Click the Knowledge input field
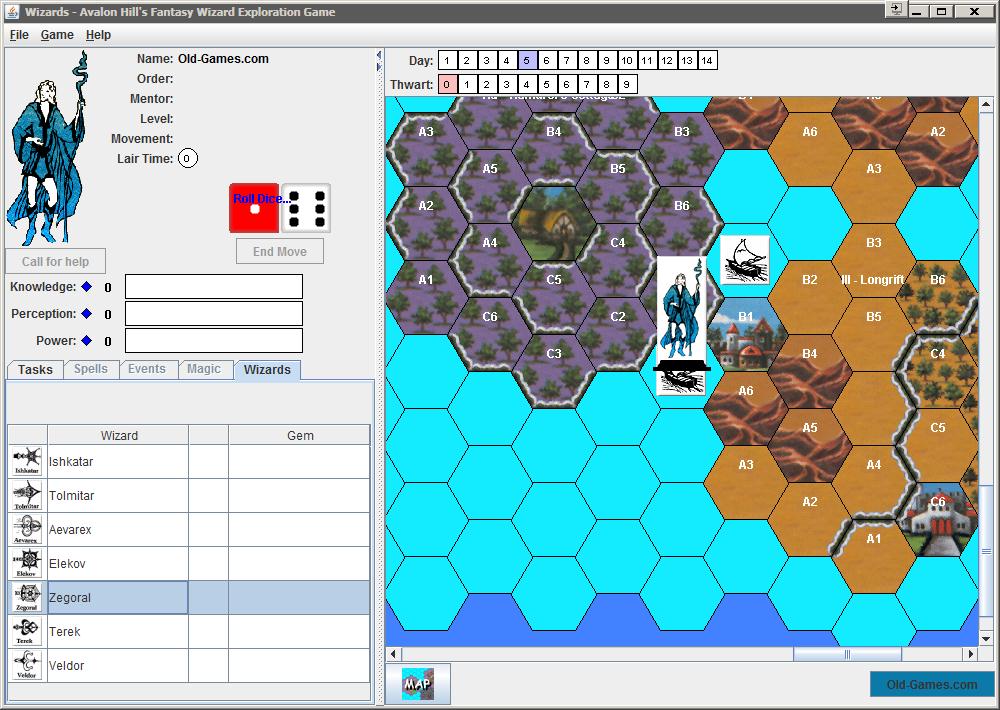This screenshot has height=710, width=1000. point(214,286)
